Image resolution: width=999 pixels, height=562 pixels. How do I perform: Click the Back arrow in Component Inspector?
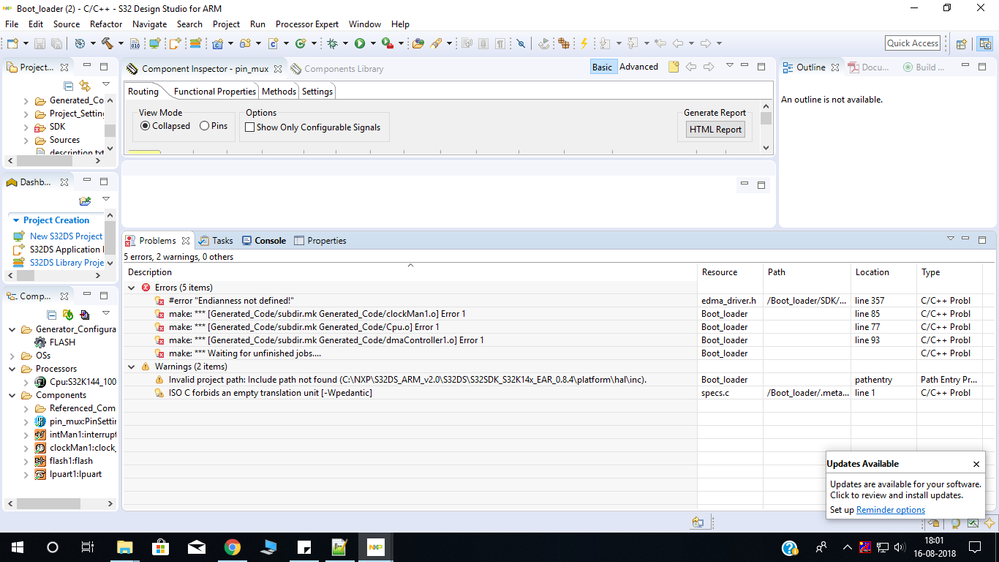[x=691, y=67]
